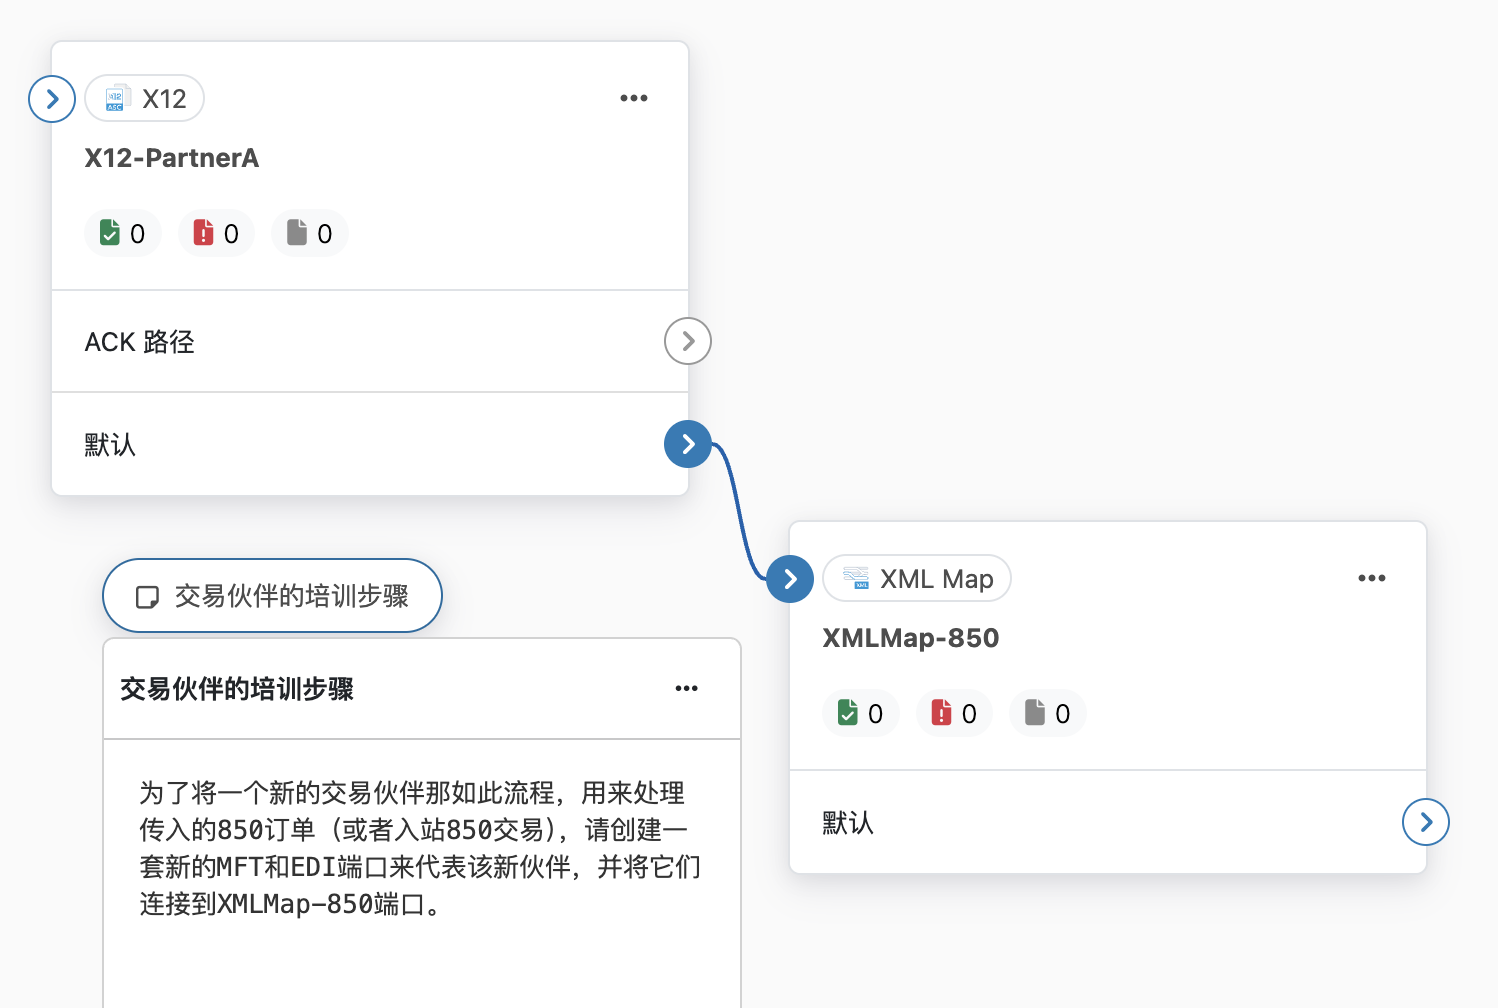1498x1008 pixels.
Task: Open X12-PartnerA gray pending file count
Action: [x=309, y=233]
